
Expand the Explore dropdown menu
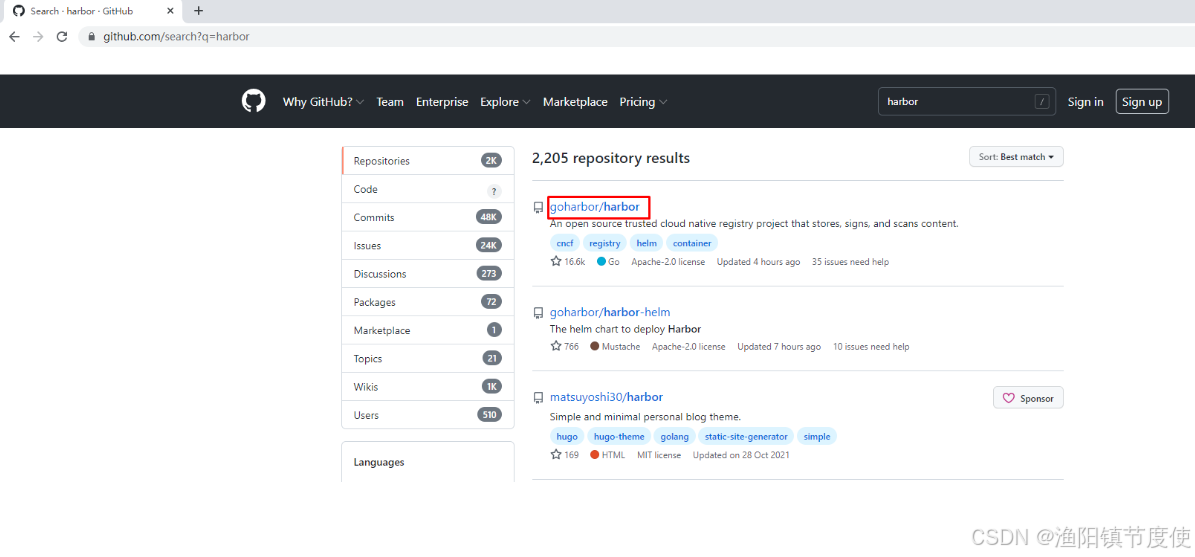(505, 102)
